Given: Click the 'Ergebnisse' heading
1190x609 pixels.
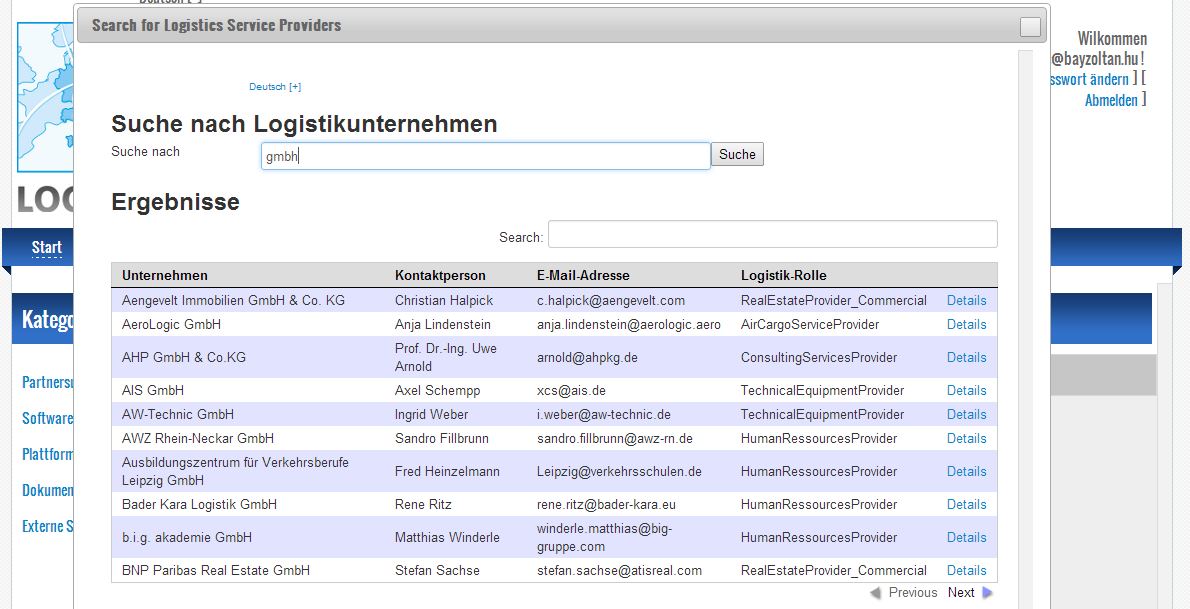Looking at the screenshot, I should click(x=175, y=202).
